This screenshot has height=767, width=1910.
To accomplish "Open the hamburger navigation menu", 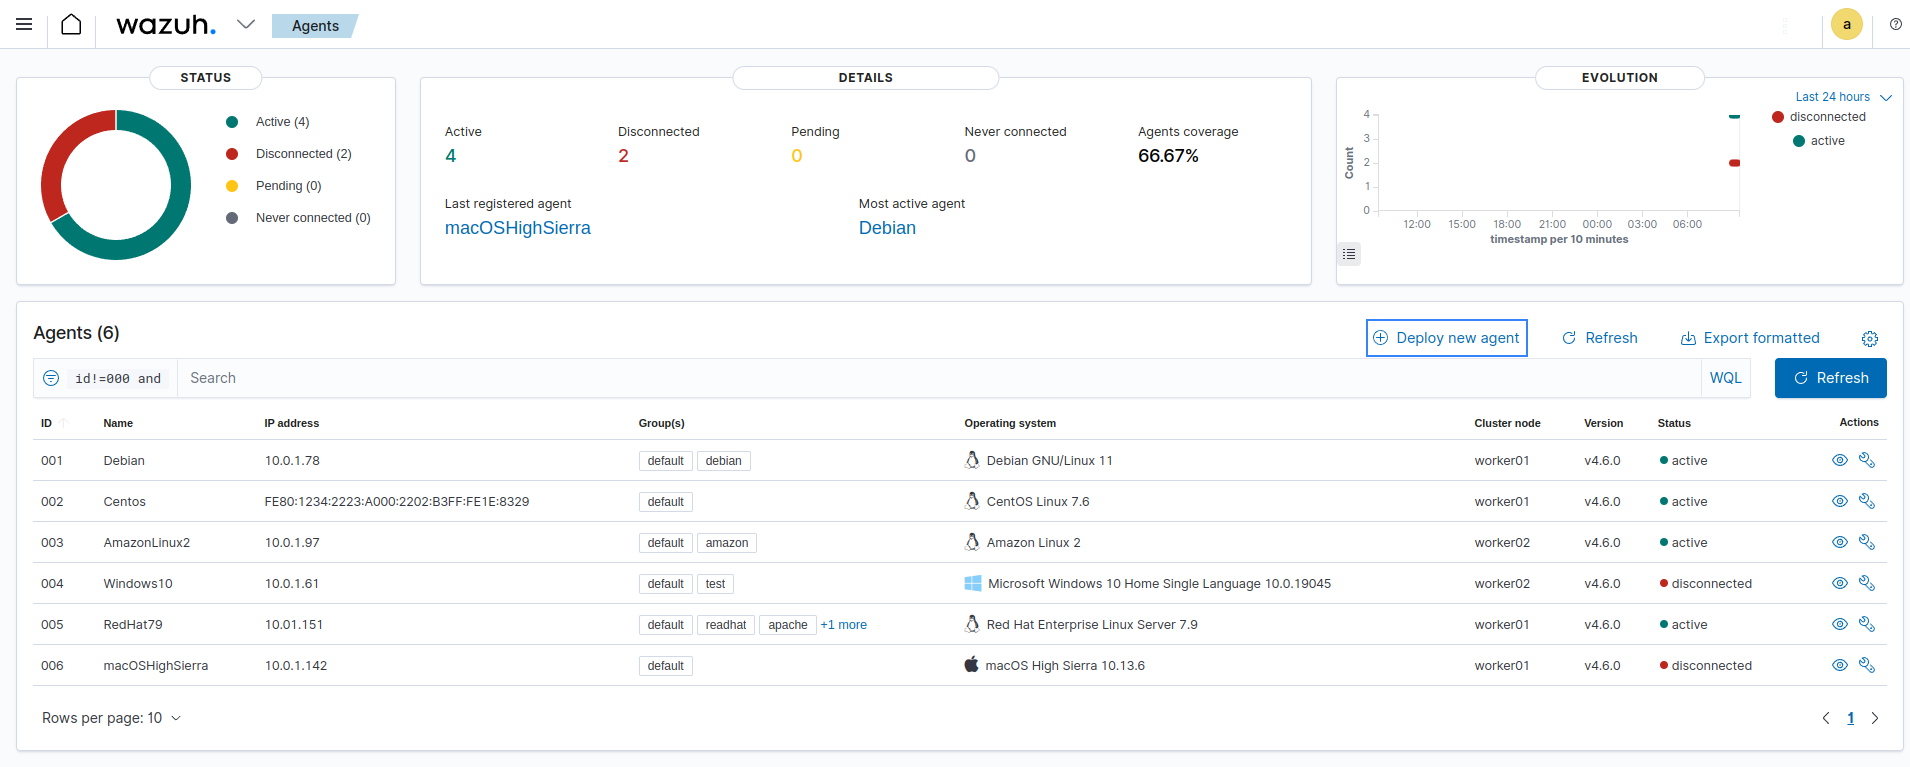I will pyautogui.click(x=24, y=24).
